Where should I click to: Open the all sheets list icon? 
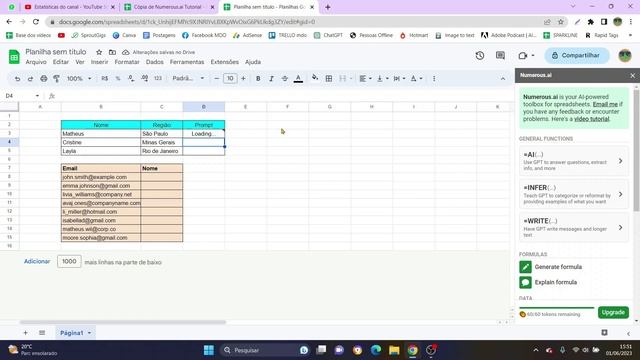(x=42, y=333)
